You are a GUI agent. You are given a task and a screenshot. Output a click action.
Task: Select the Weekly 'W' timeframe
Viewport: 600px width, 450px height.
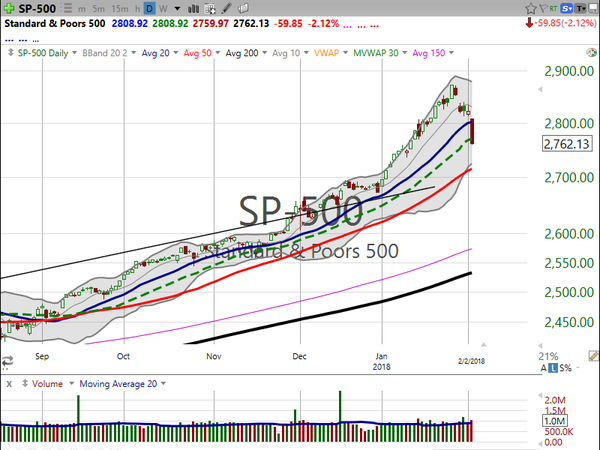click(163, 8)
